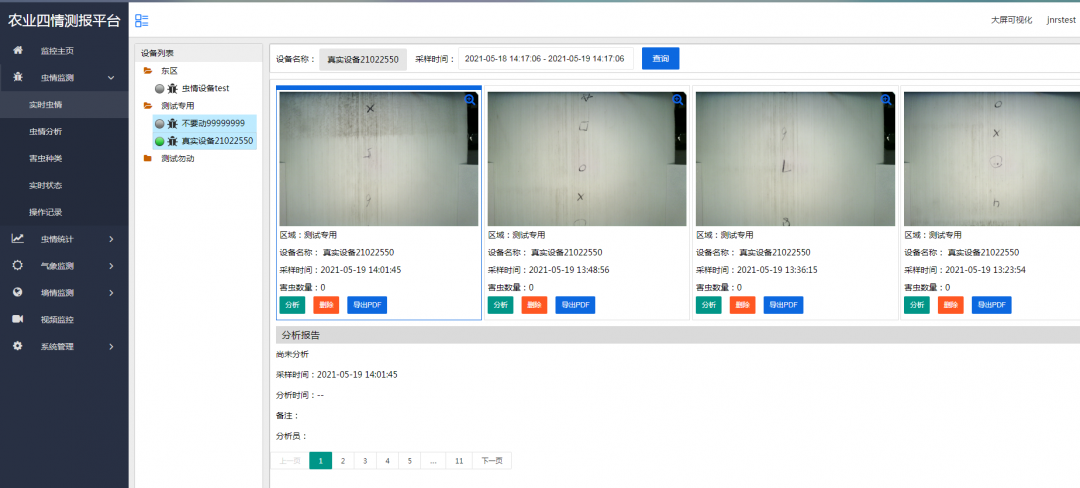Screen dimensions: 1080x488
Task: Open the 13:36:15 sample image thumbnail
Action: (795, 159)
